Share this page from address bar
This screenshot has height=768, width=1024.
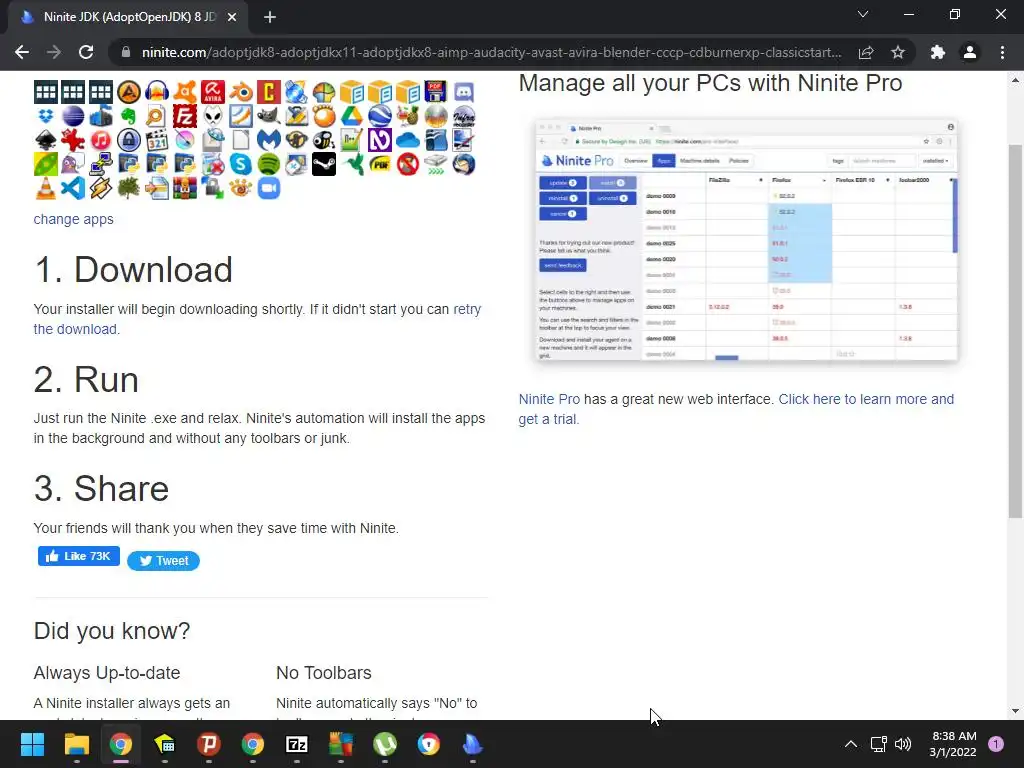click(866, 52)
